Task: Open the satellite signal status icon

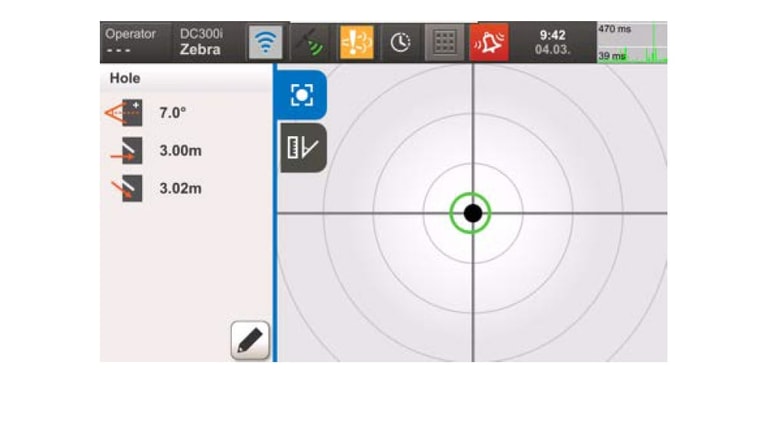Action: (311, 43)
